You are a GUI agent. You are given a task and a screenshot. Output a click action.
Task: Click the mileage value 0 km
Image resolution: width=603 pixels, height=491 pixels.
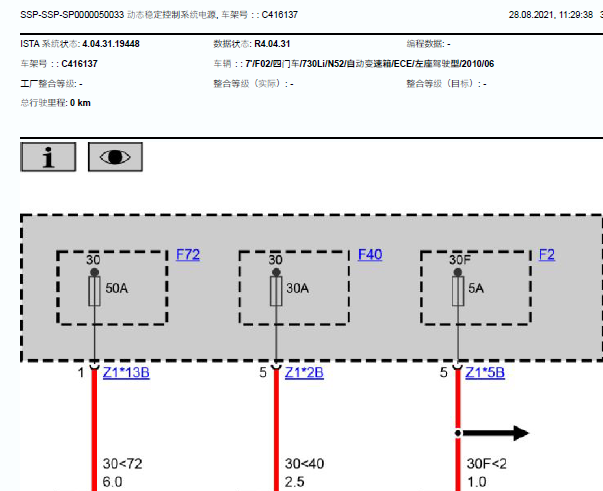[80, 103]
